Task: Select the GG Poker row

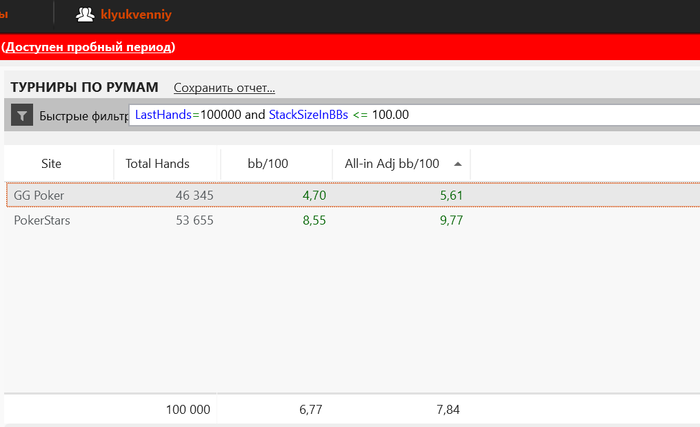Action: [353, 195]
